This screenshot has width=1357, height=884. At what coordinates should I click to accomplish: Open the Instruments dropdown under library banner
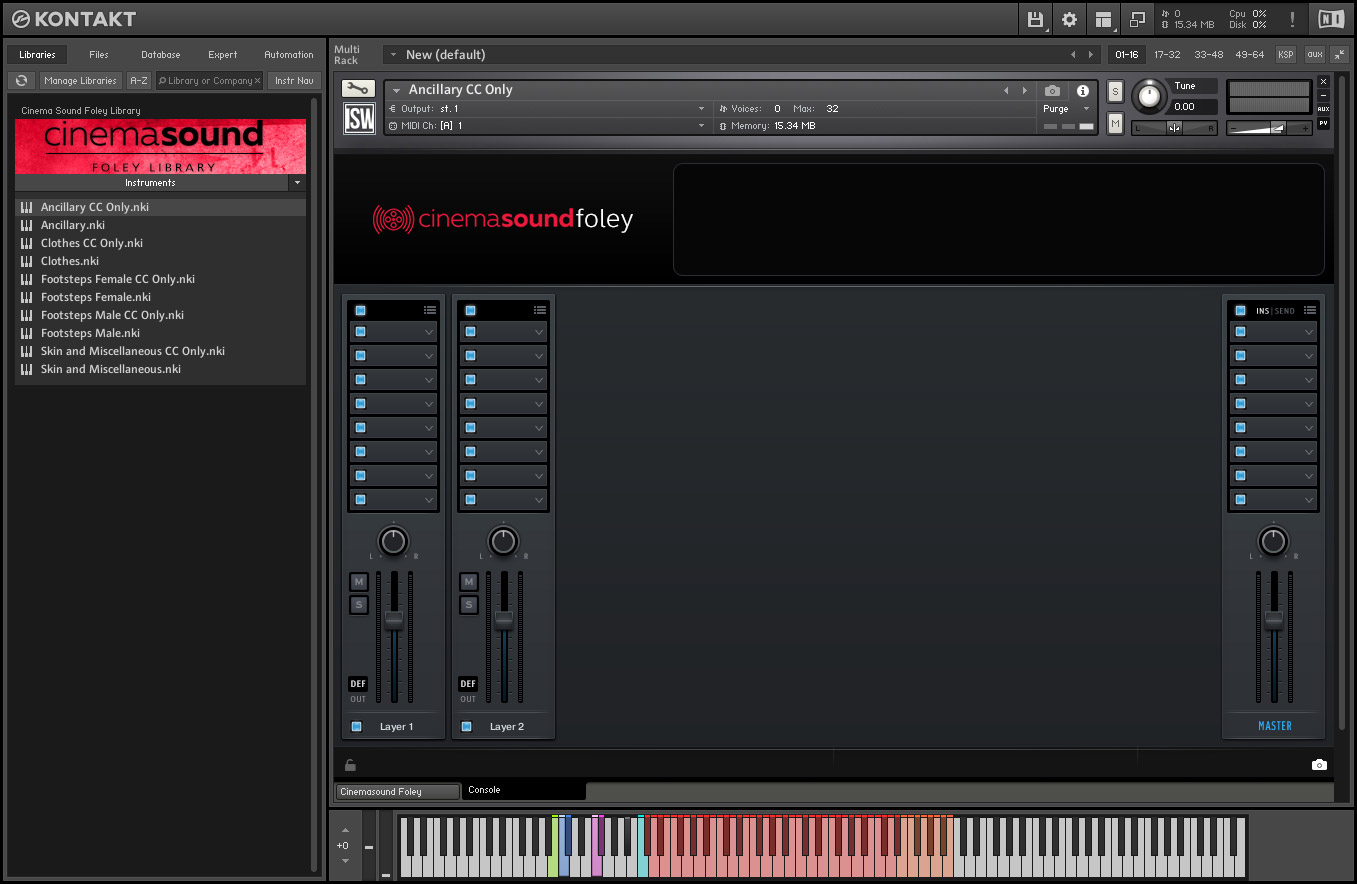pos(297,183)
